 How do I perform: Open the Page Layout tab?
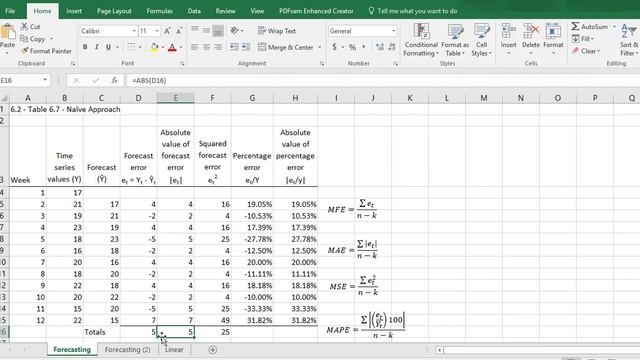tap(114, 11)
